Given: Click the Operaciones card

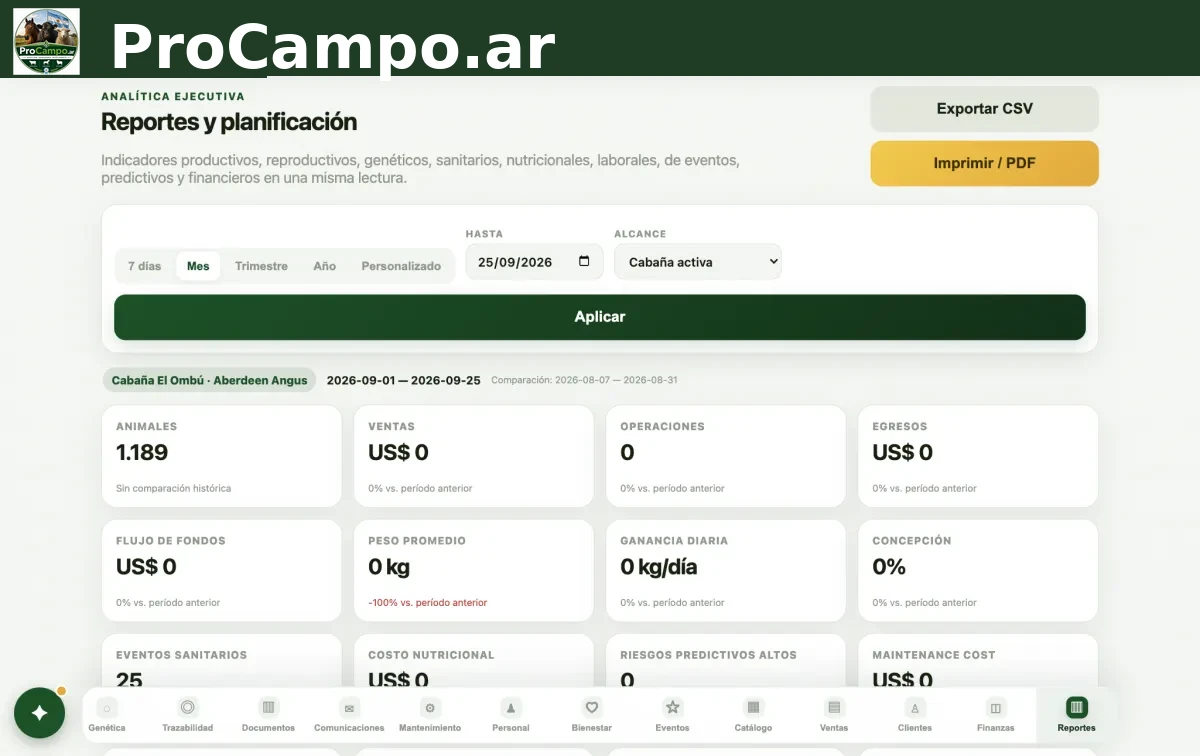Looking at the screenshot, I should (x=726, y=456).
